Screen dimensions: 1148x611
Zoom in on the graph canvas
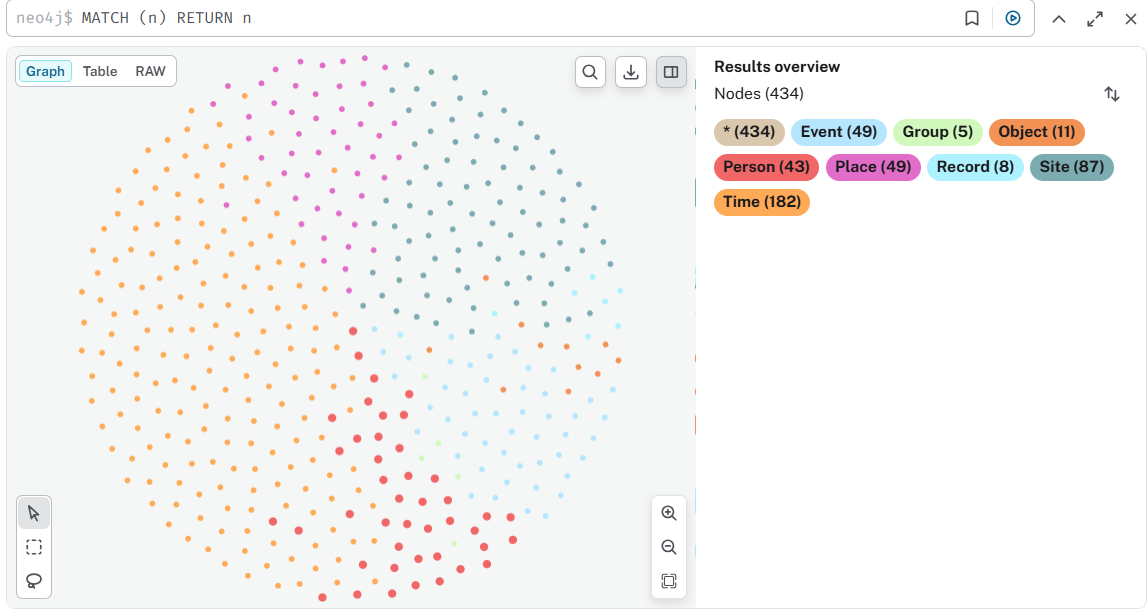(x=669, y=513)
